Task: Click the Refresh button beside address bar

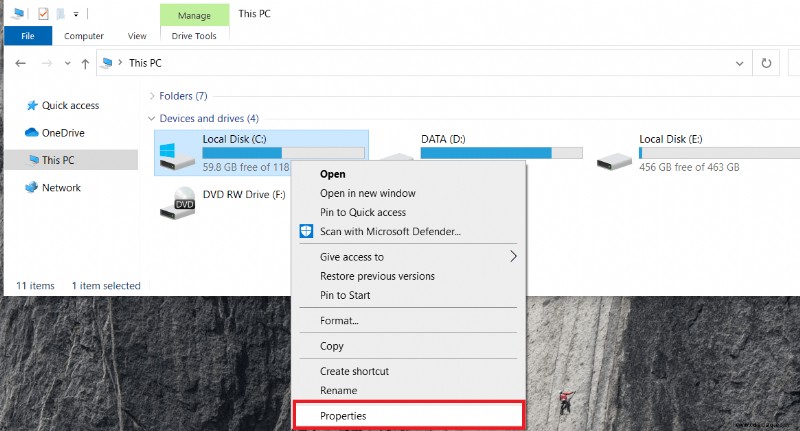Action: click(x=766, y=63)
